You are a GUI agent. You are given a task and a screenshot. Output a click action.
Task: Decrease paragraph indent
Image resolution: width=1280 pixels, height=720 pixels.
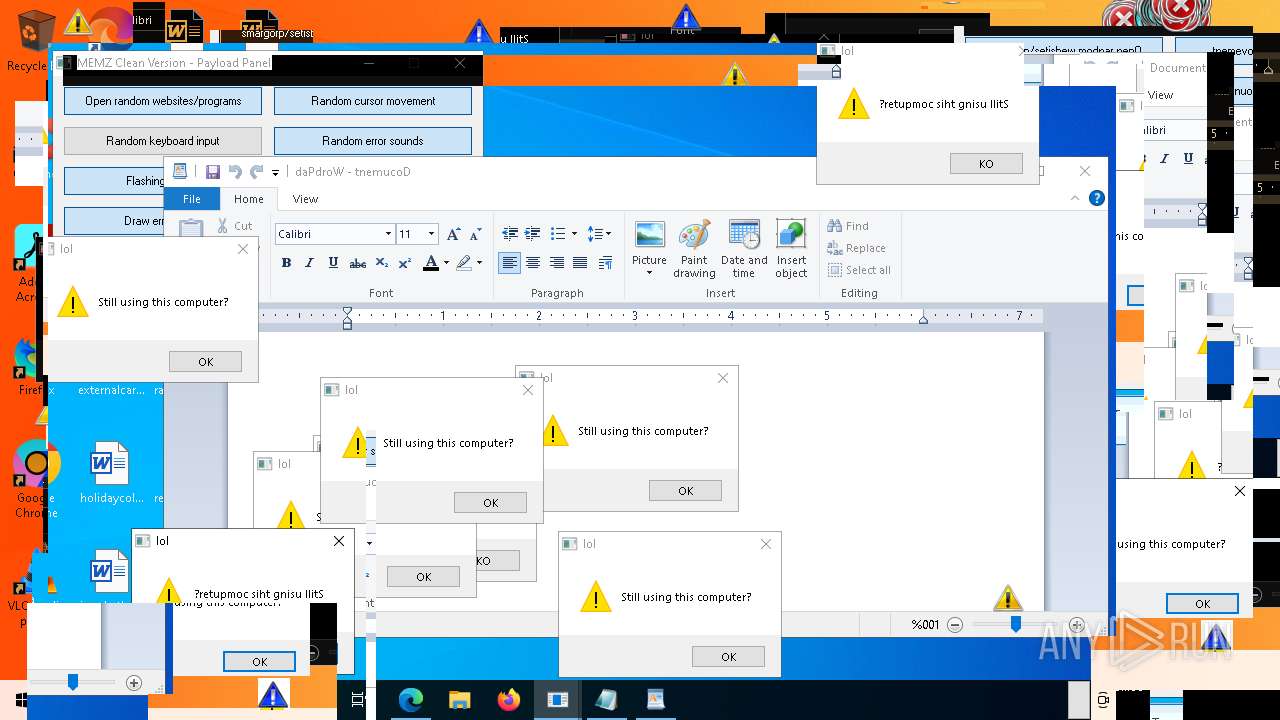510,234
